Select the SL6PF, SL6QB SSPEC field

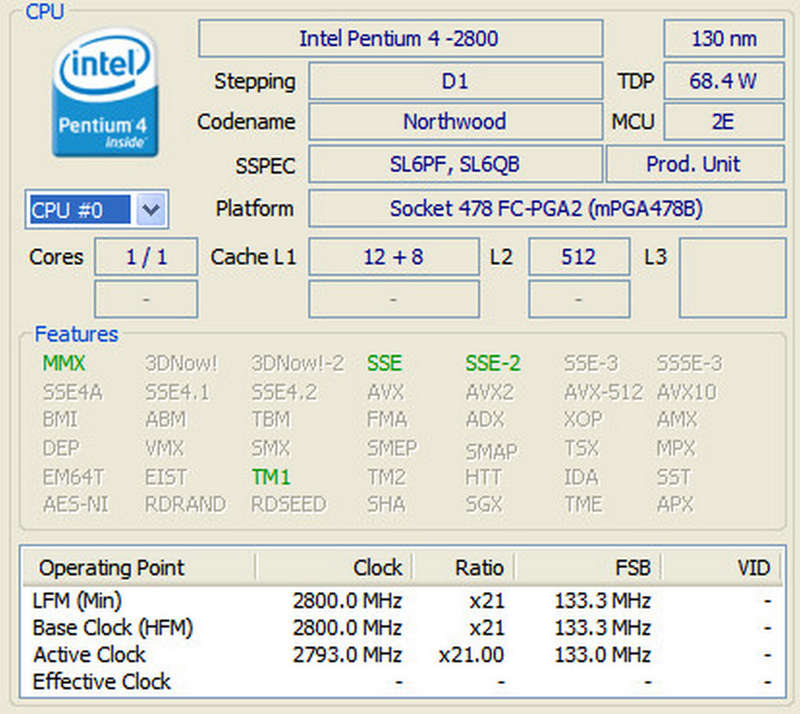(455, 164)
